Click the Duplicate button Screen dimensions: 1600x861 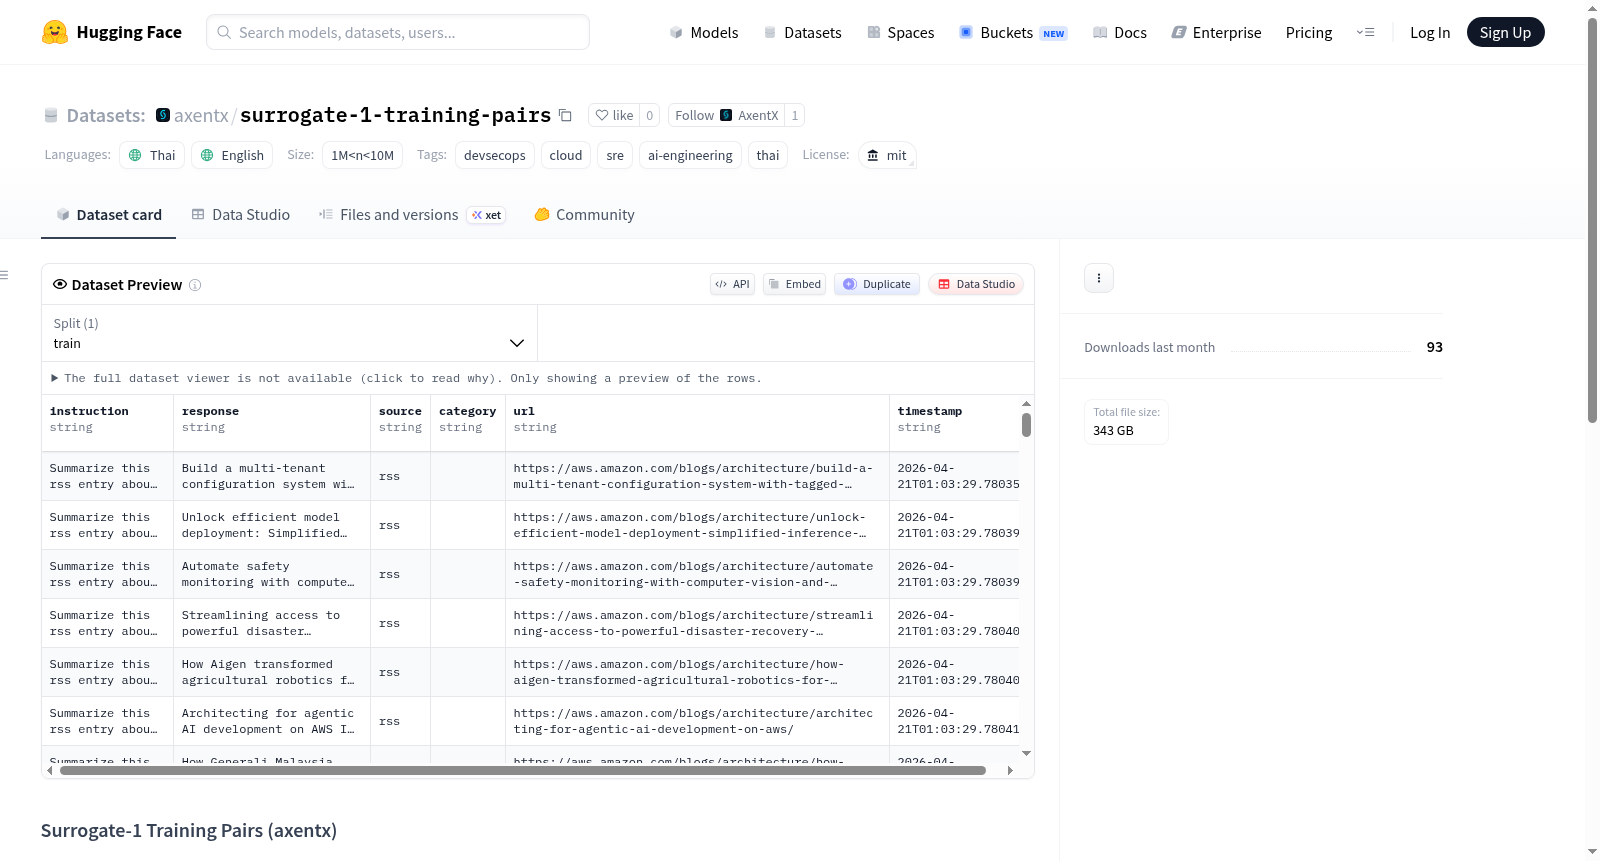[x=877, y=284]
